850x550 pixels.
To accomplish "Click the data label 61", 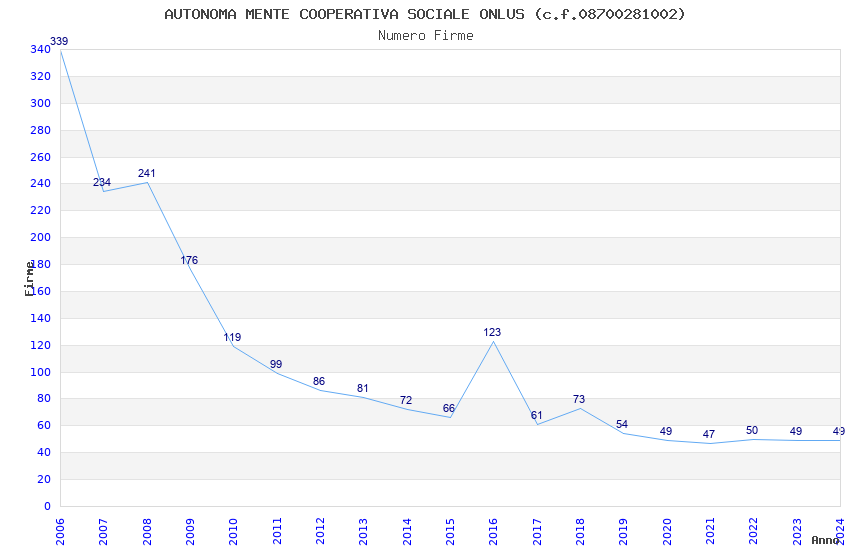I will click(537, 416).
